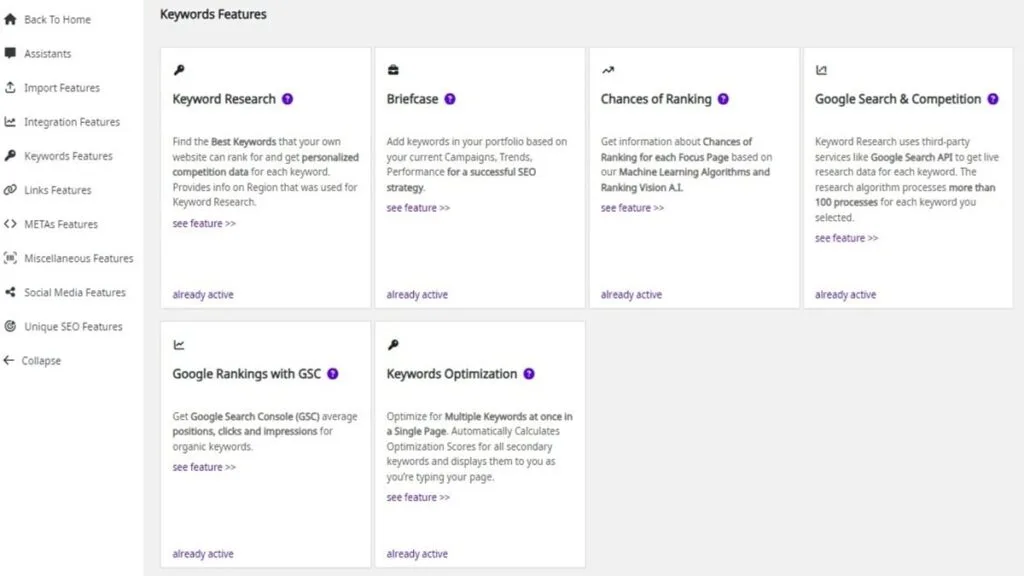
Task: Click the target icon beside Unique SEO Features
Action: pyautogui.click(x=10, y=326)
